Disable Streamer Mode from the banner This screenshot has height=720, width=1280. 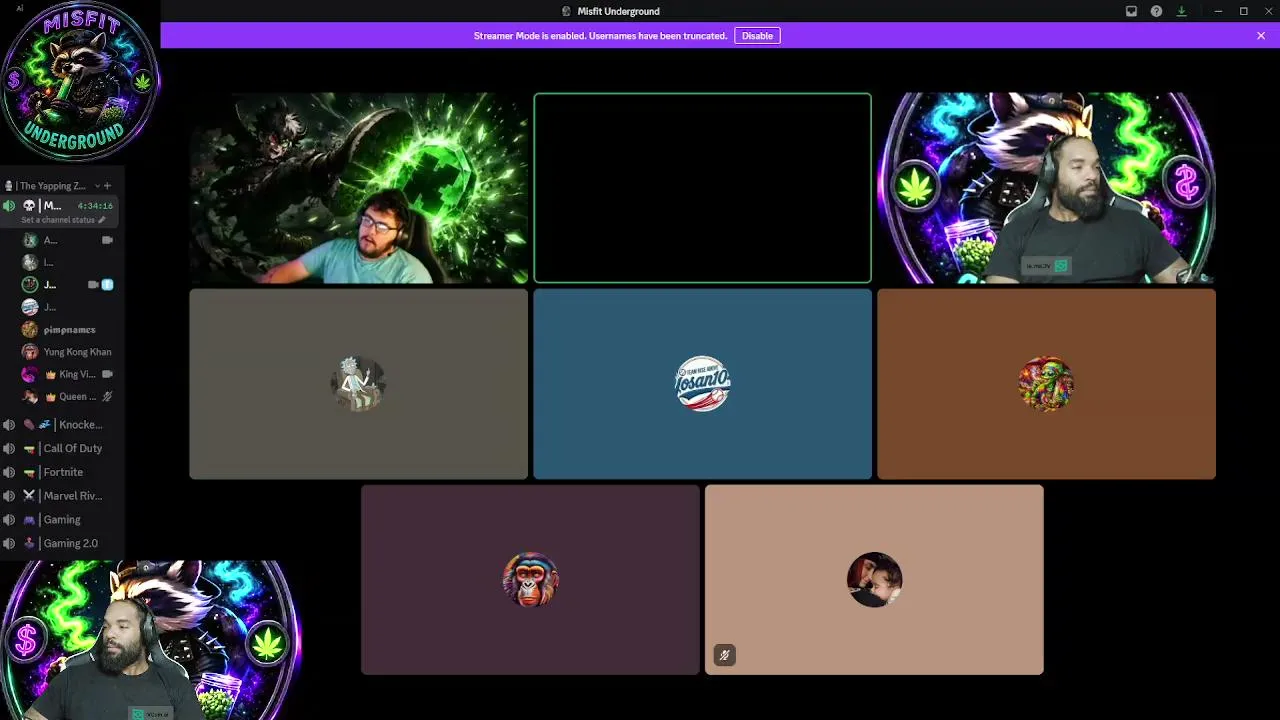(x=757, y=36)
